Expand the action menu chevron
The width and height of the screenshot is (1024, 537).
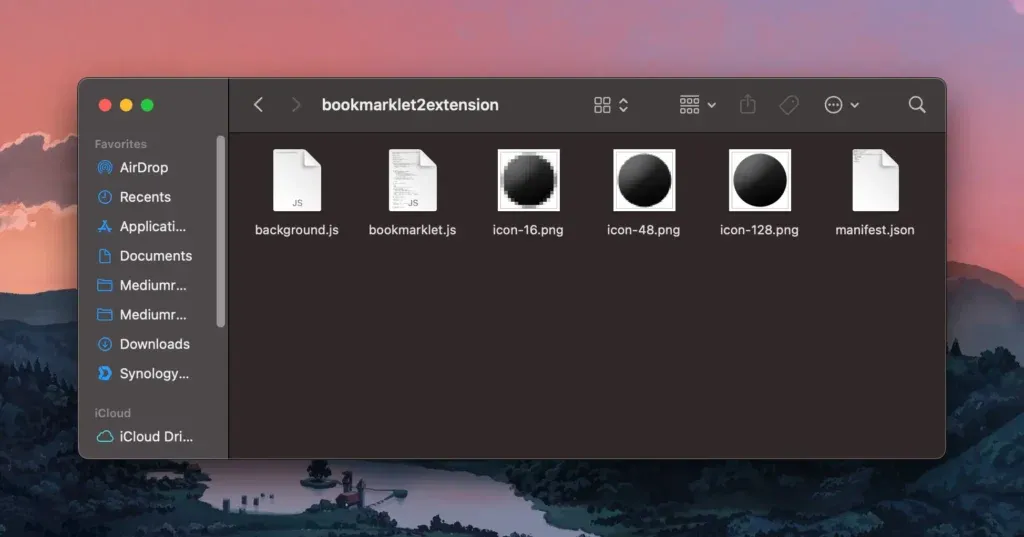(x=854, y=105)
